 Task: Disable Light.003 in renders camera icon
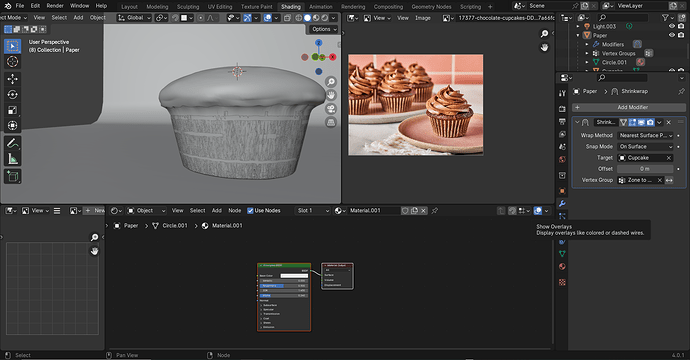pyautogui.click(x=681, y=26)
